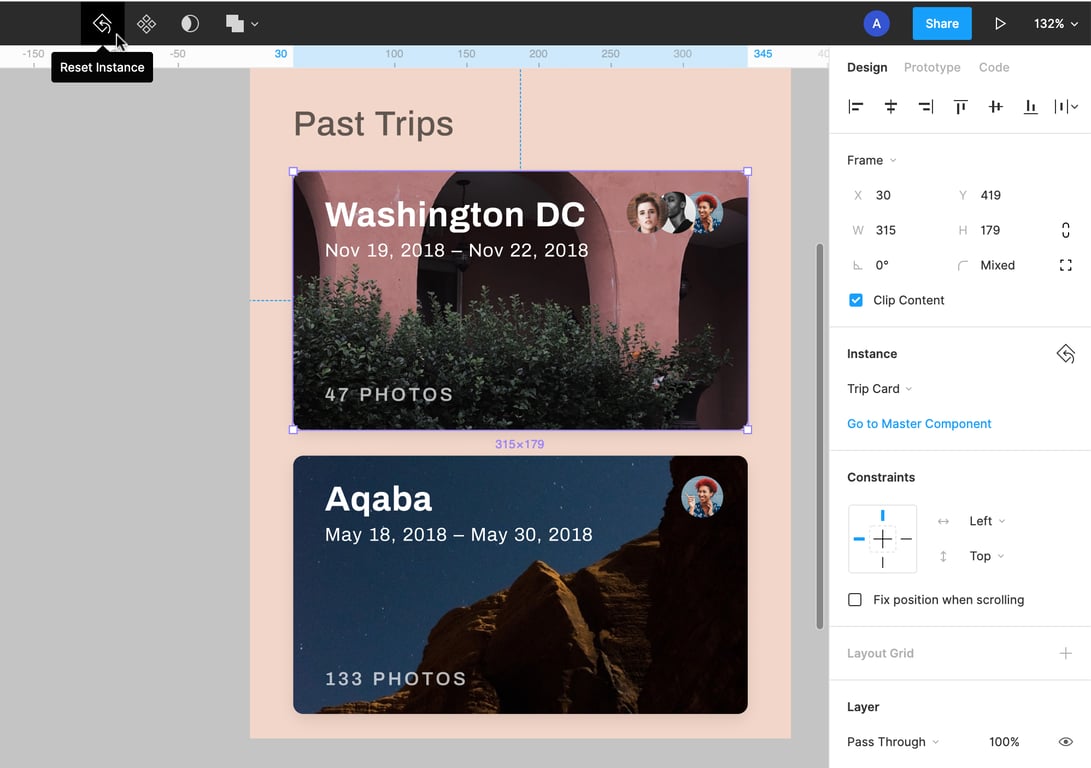Align selection to top edge

click(960, 106)
